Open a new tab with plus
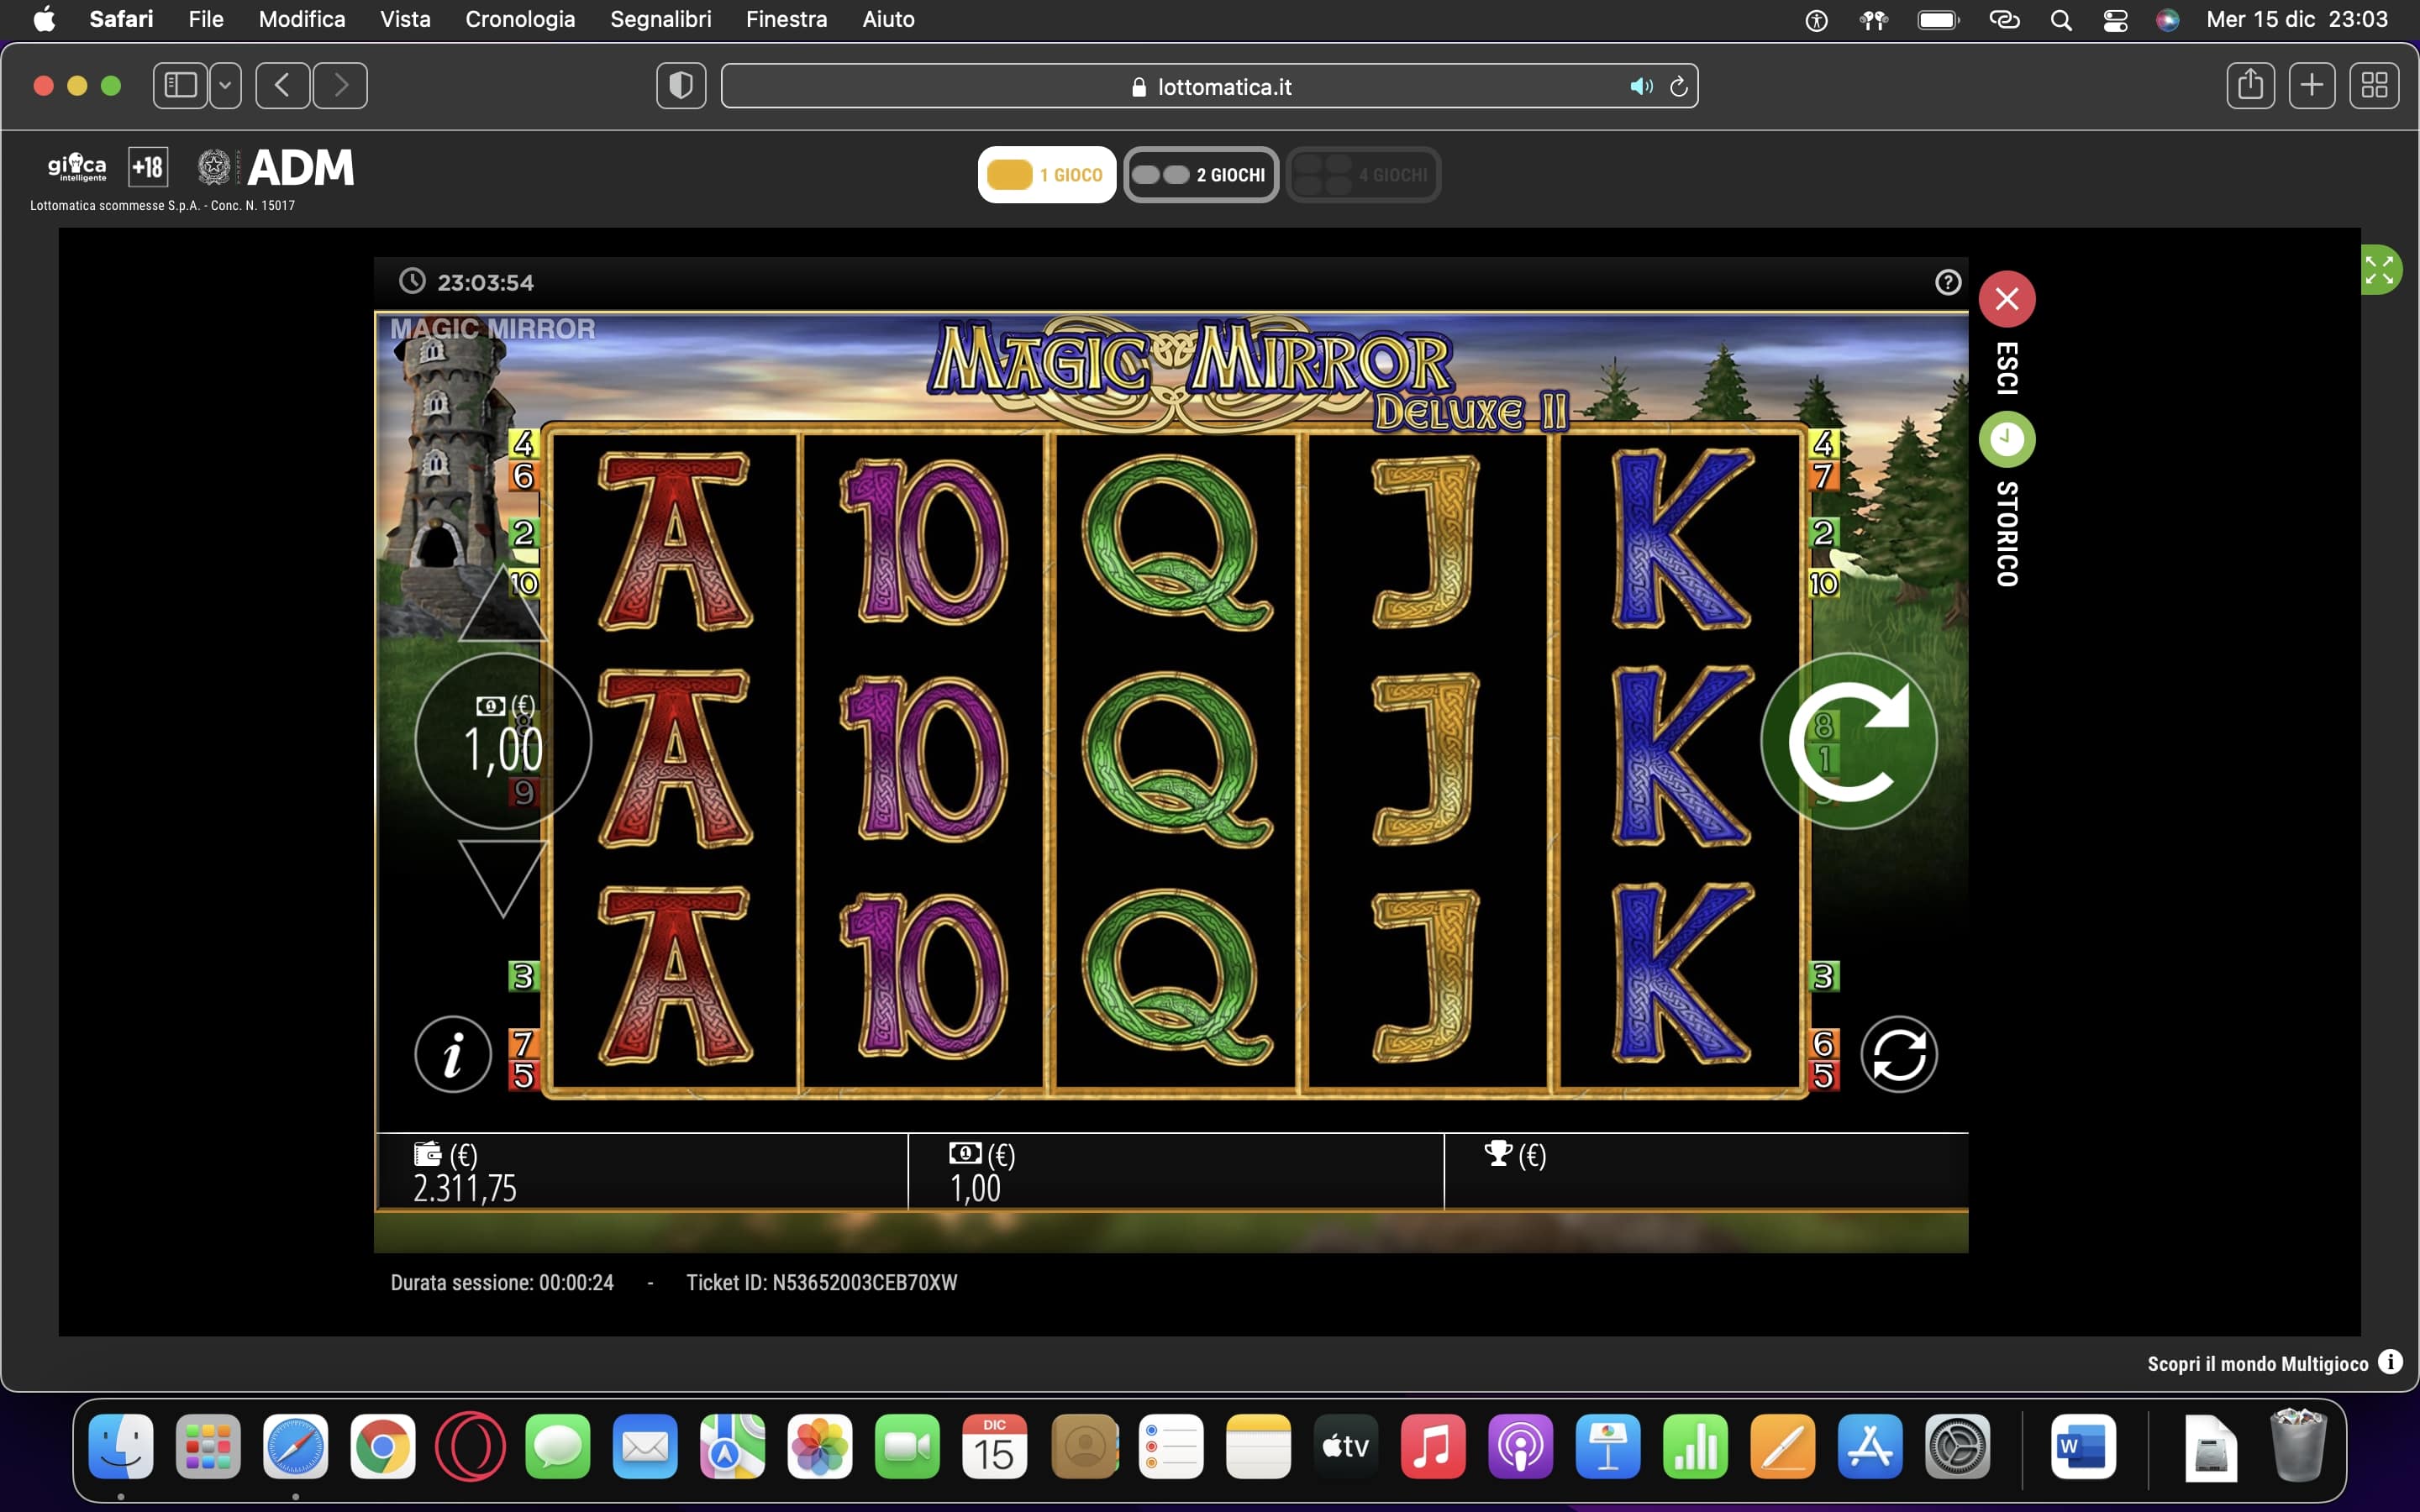The width and height of the screenshot is (2420, 1512). click(x=2312, y=86)
